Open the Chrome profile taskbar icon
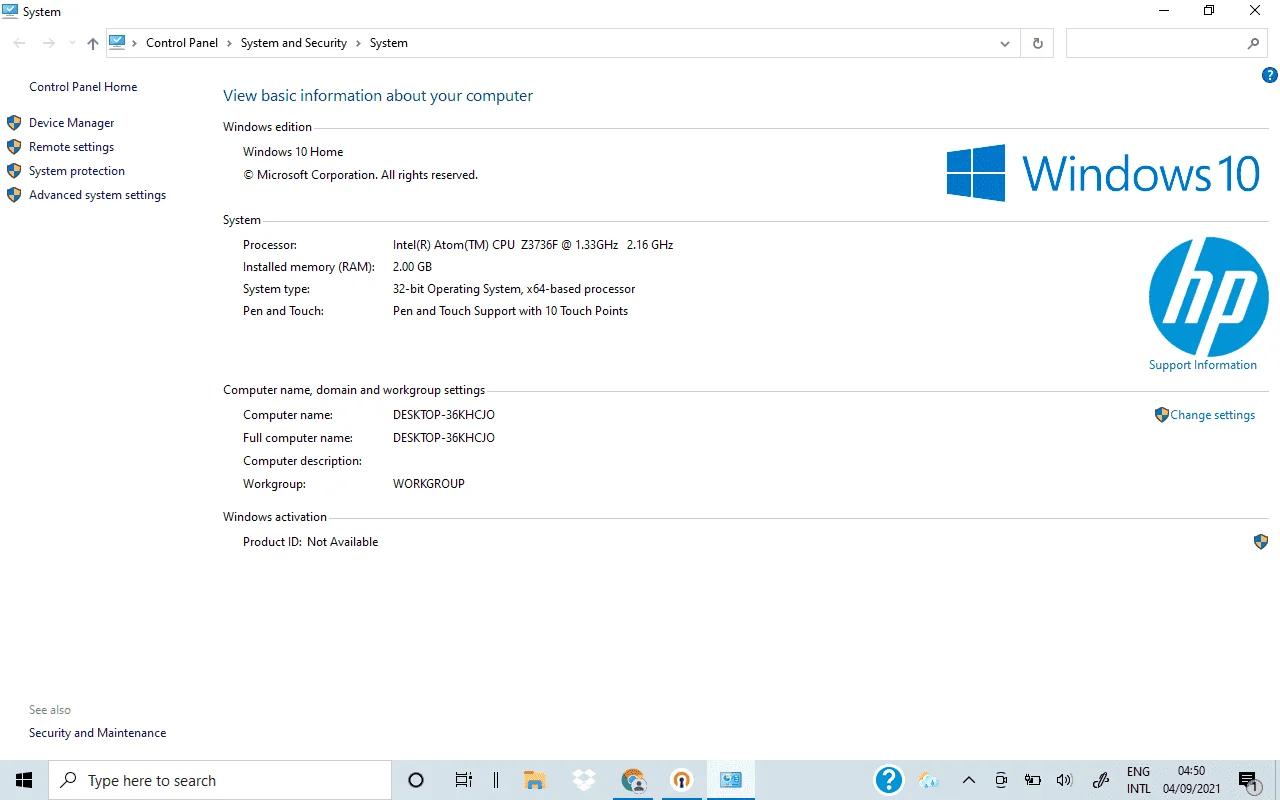1280x800 pixels. point(633,780)
